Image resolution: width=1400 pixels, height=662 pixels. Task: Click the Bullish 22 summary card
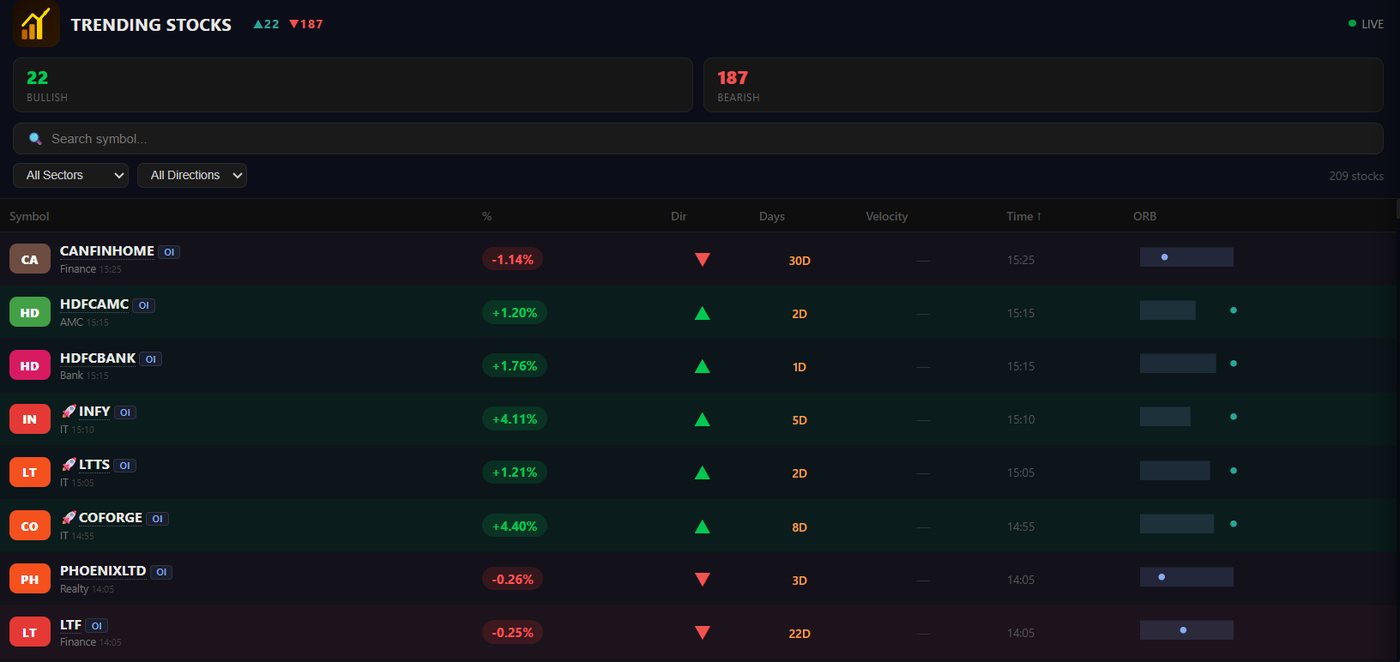[x=353, y=85]
